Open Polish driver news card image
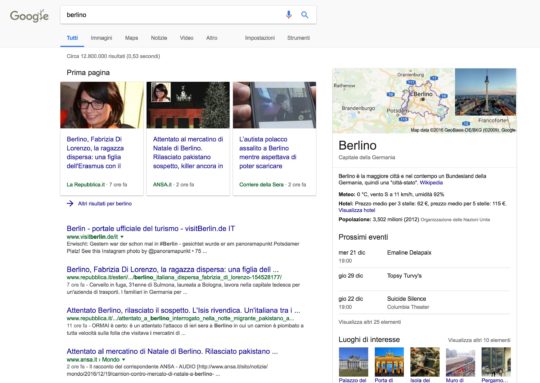The image size is (540, 383). coord(274,105)
